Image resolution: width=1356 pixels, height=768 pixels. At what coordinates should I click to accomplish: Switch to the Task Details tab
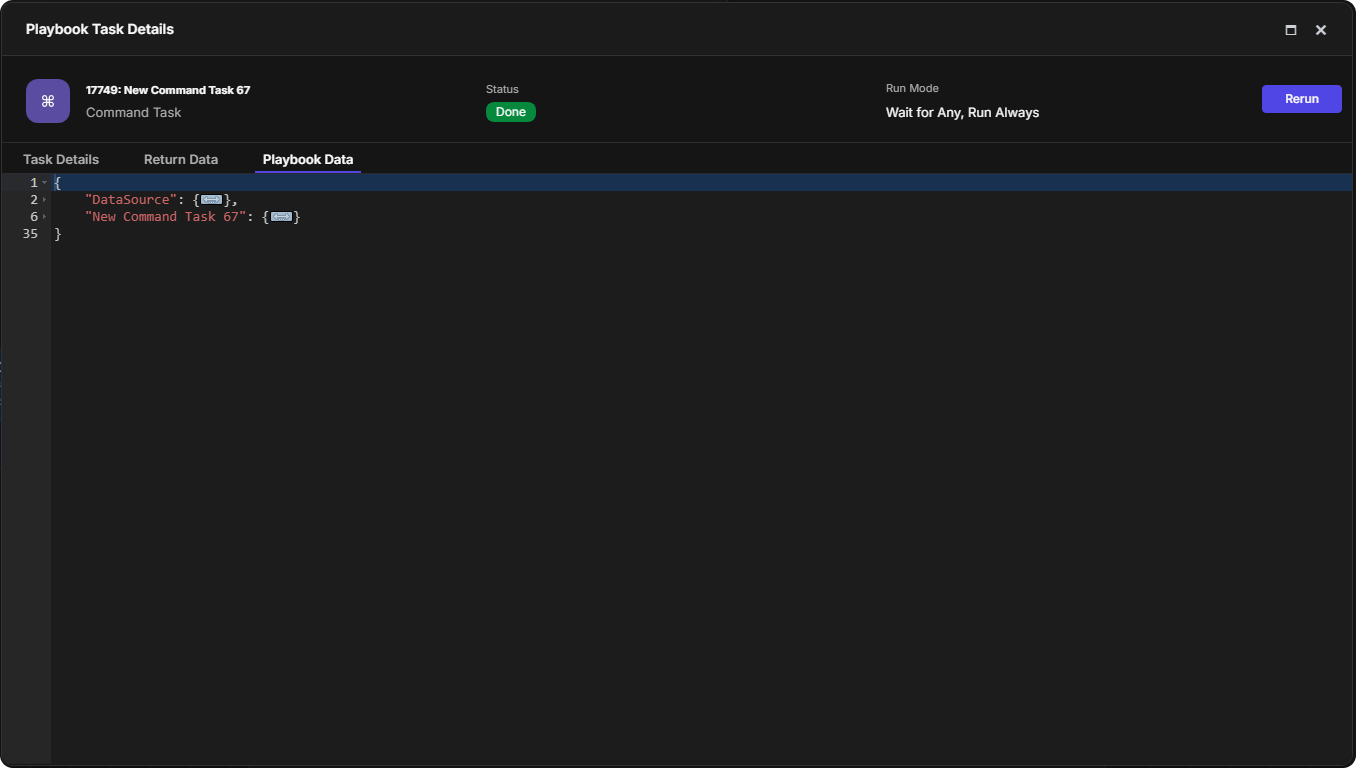pyautogui.click(x=61, y=159)
